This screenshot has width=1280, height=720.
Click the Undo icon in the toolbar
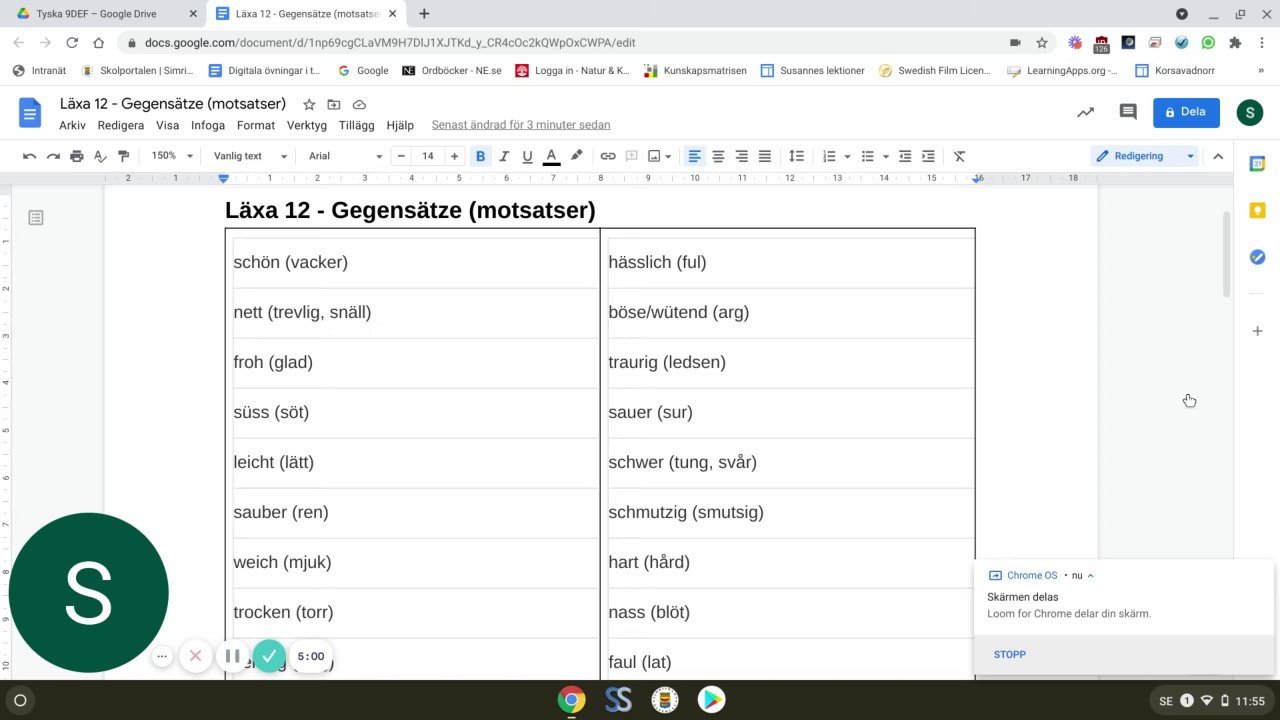click(x=30, y=156)
